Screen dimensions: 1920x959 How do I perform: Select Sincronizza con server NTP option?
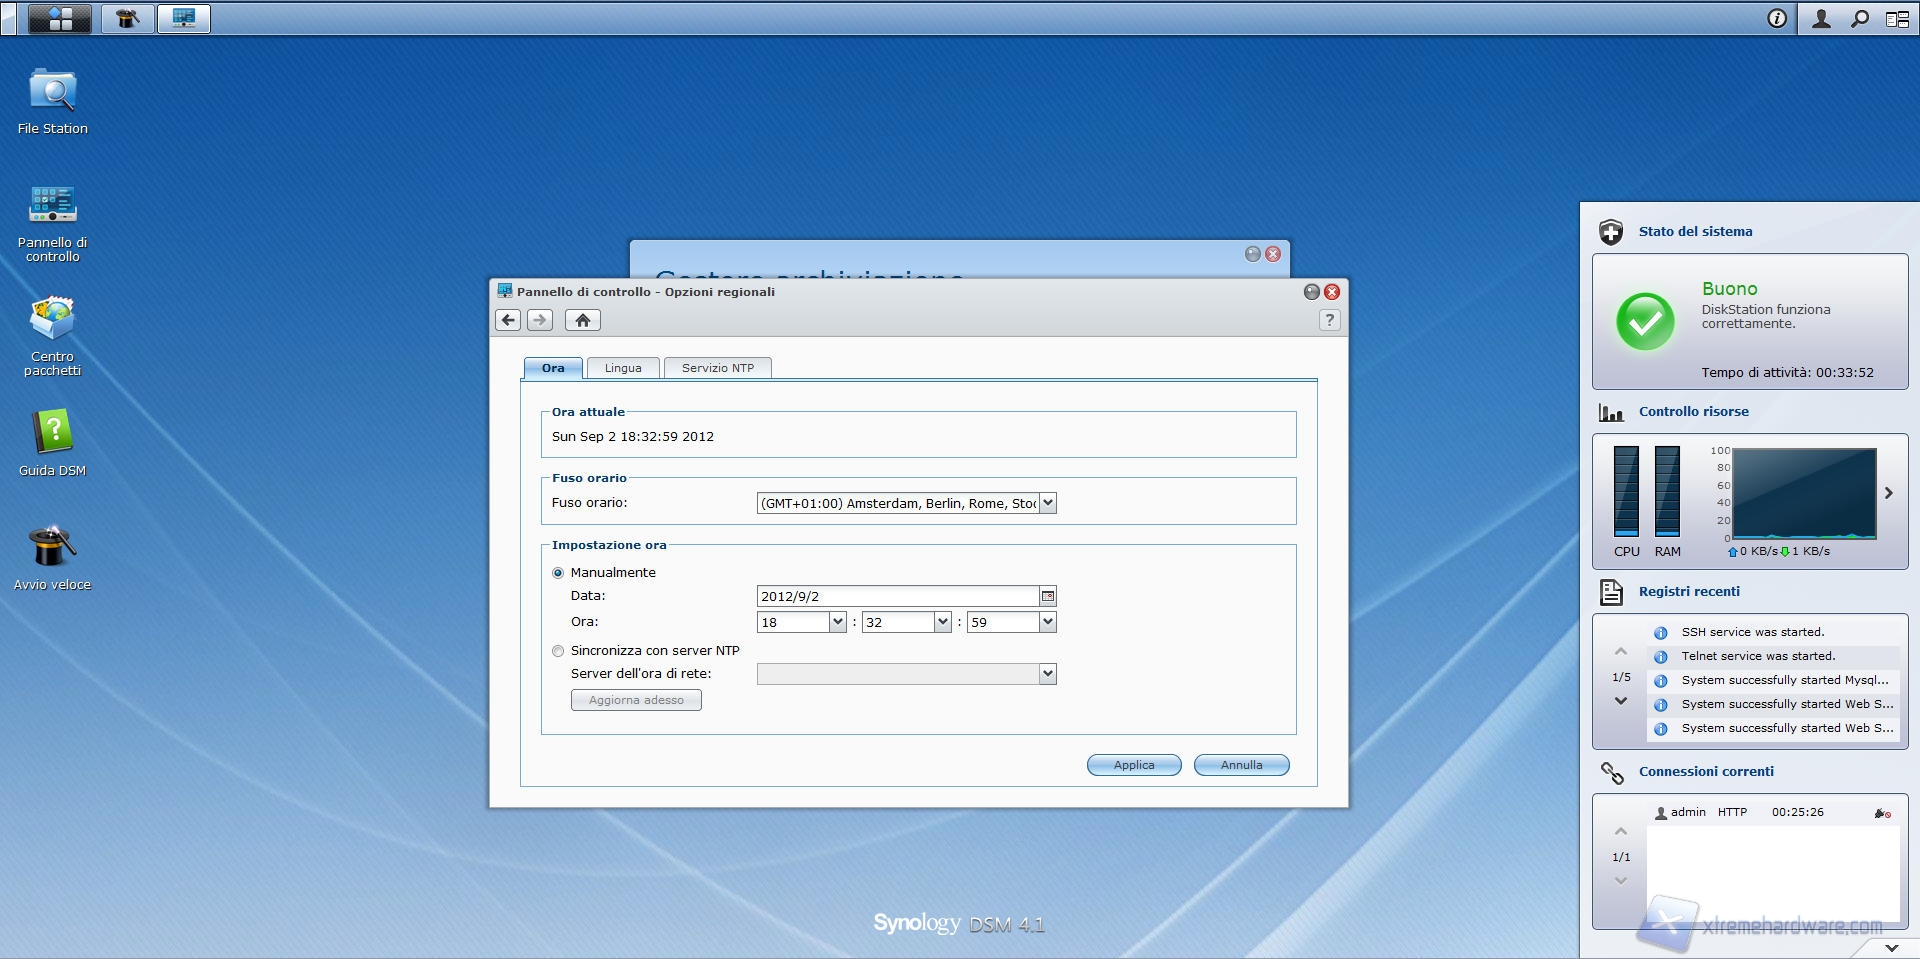558,651
